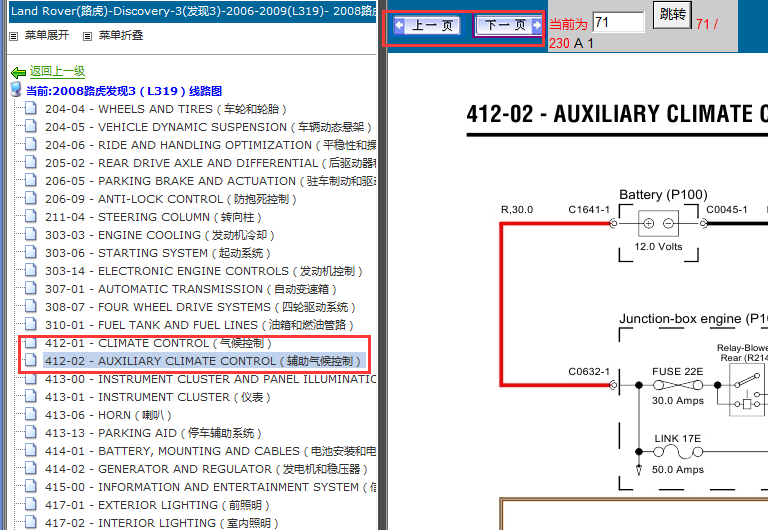Open 206-05 PARKING BRAKE AND ACTUATION
This screenshot has width=768, height=530.
coord(210,181)
